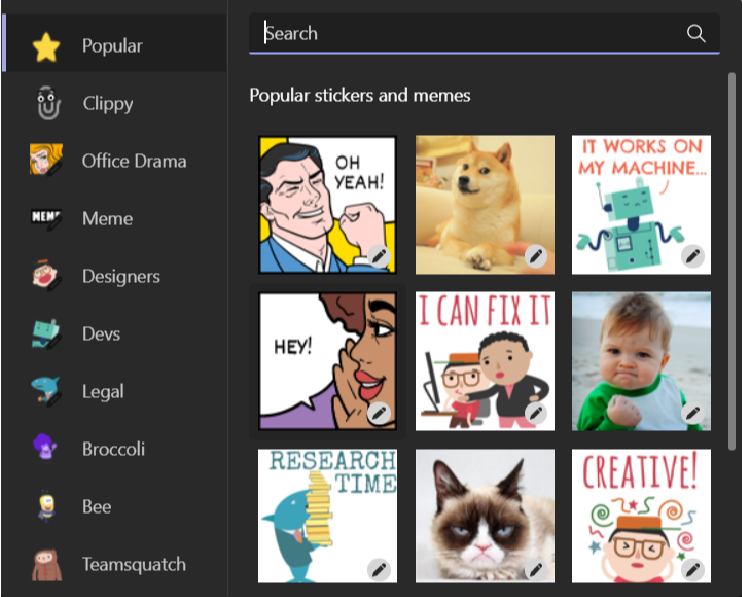The width and height of the screenshot is (742, 597).
Task: Select 'It works on my machine' sticker
Action: point(641,205)
